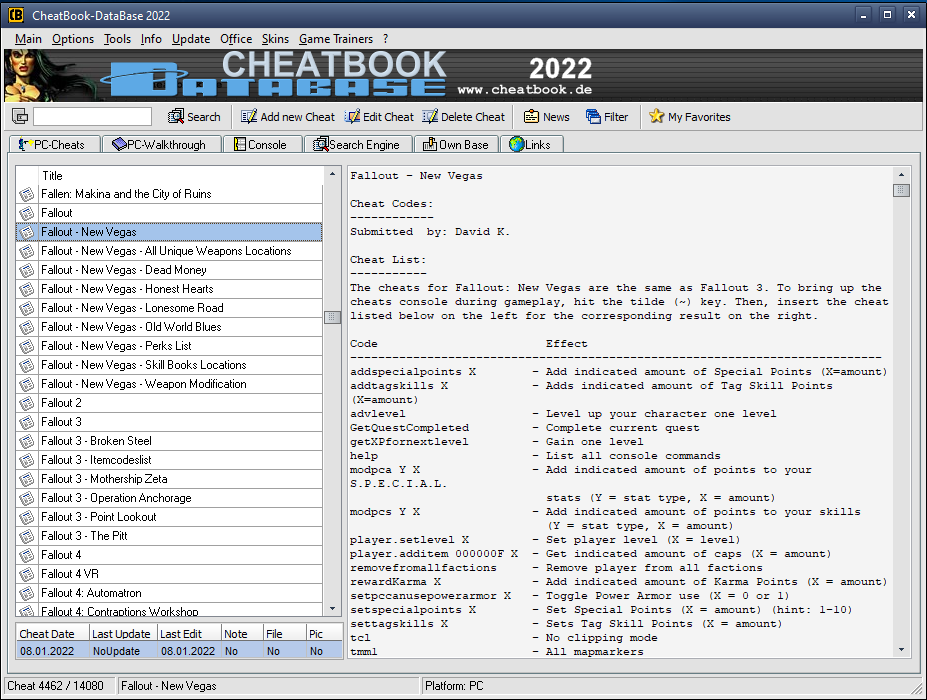Click icon beside Fallout 3 entry
The height and width of the screenshot is (700, 927).
click(x=27, y=422)
